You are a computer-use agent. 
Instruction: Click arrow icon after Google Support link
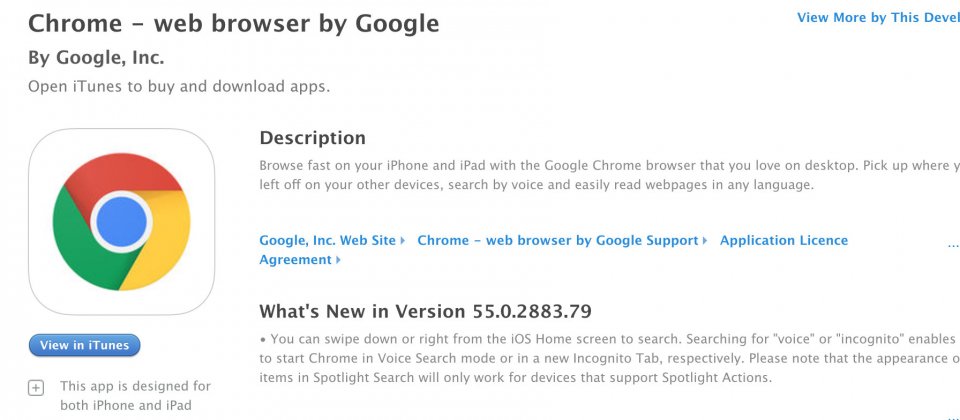coord(705,241)
